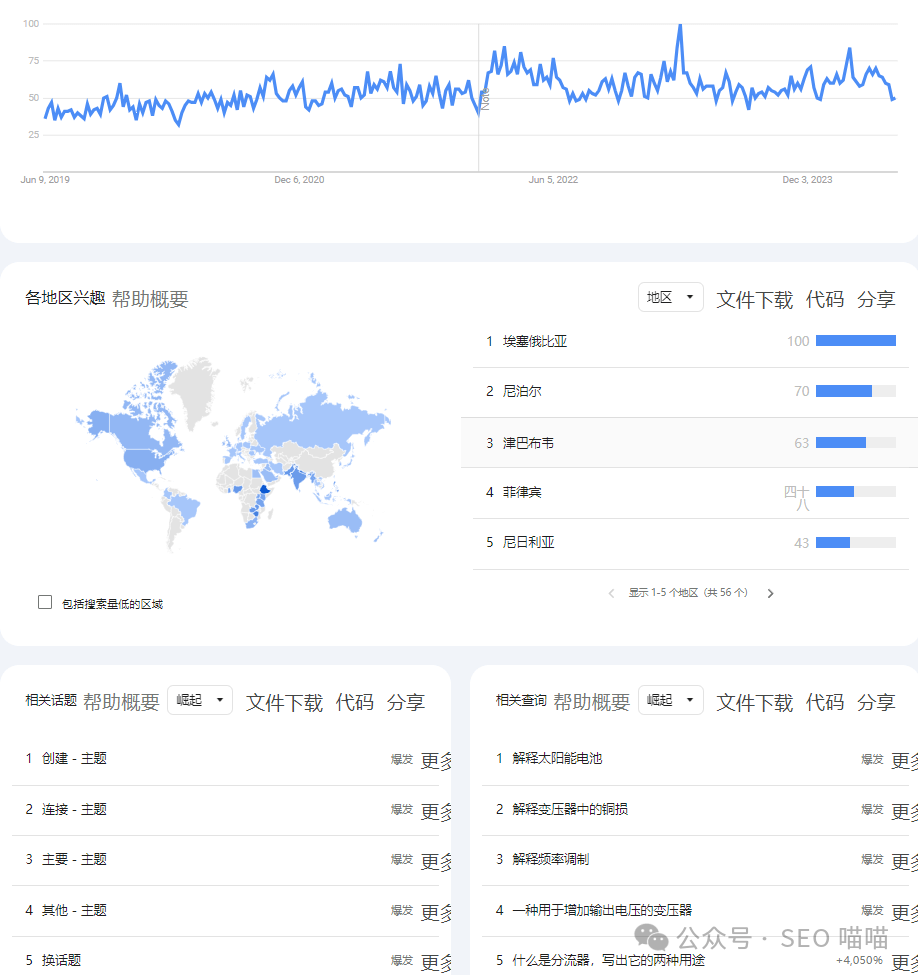The height and width of the screenshot is (975, 918).
Task: Open related topic 其他 - 主题
Action: click(x=74, y=910)
